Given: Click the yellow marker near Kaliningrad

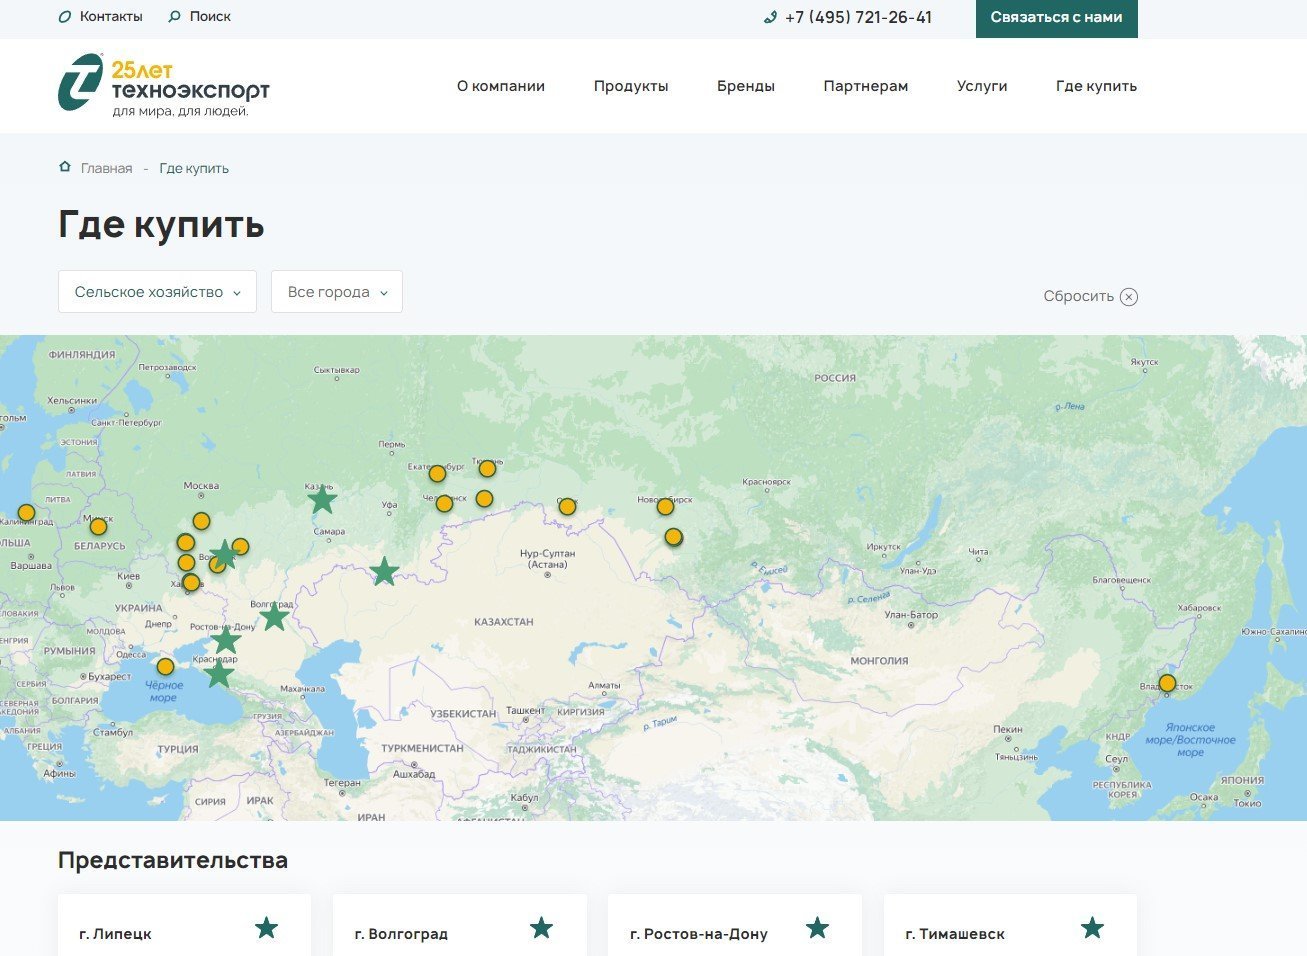Looking at the screenshot, I should click(x=26, y=513).
